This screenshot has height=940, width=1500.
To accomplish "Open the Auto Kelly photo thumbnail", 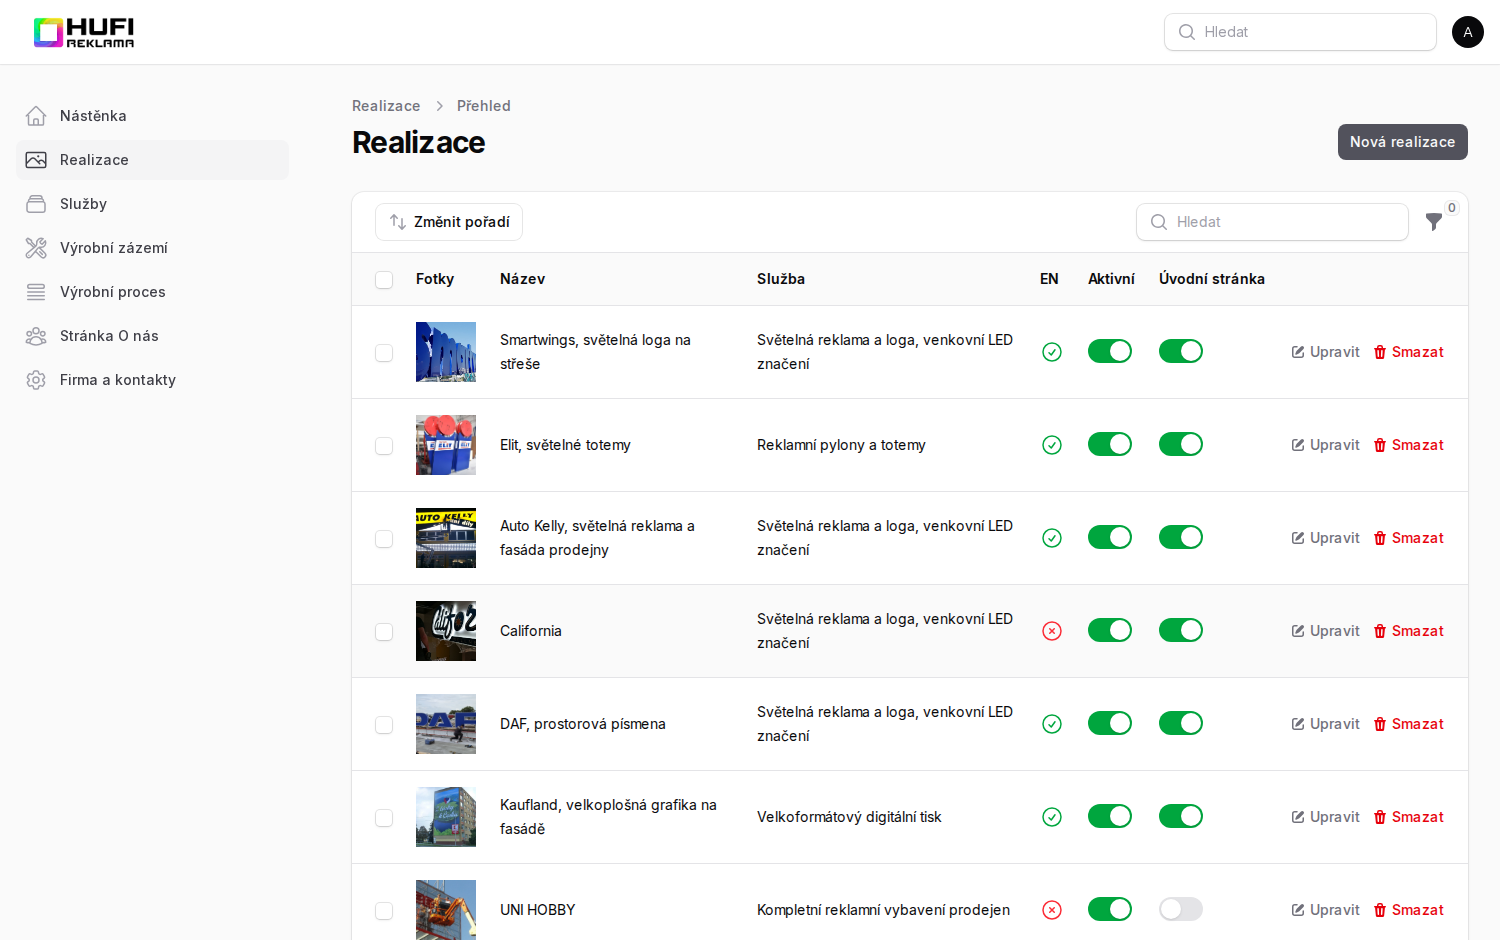I will (446, 538).
